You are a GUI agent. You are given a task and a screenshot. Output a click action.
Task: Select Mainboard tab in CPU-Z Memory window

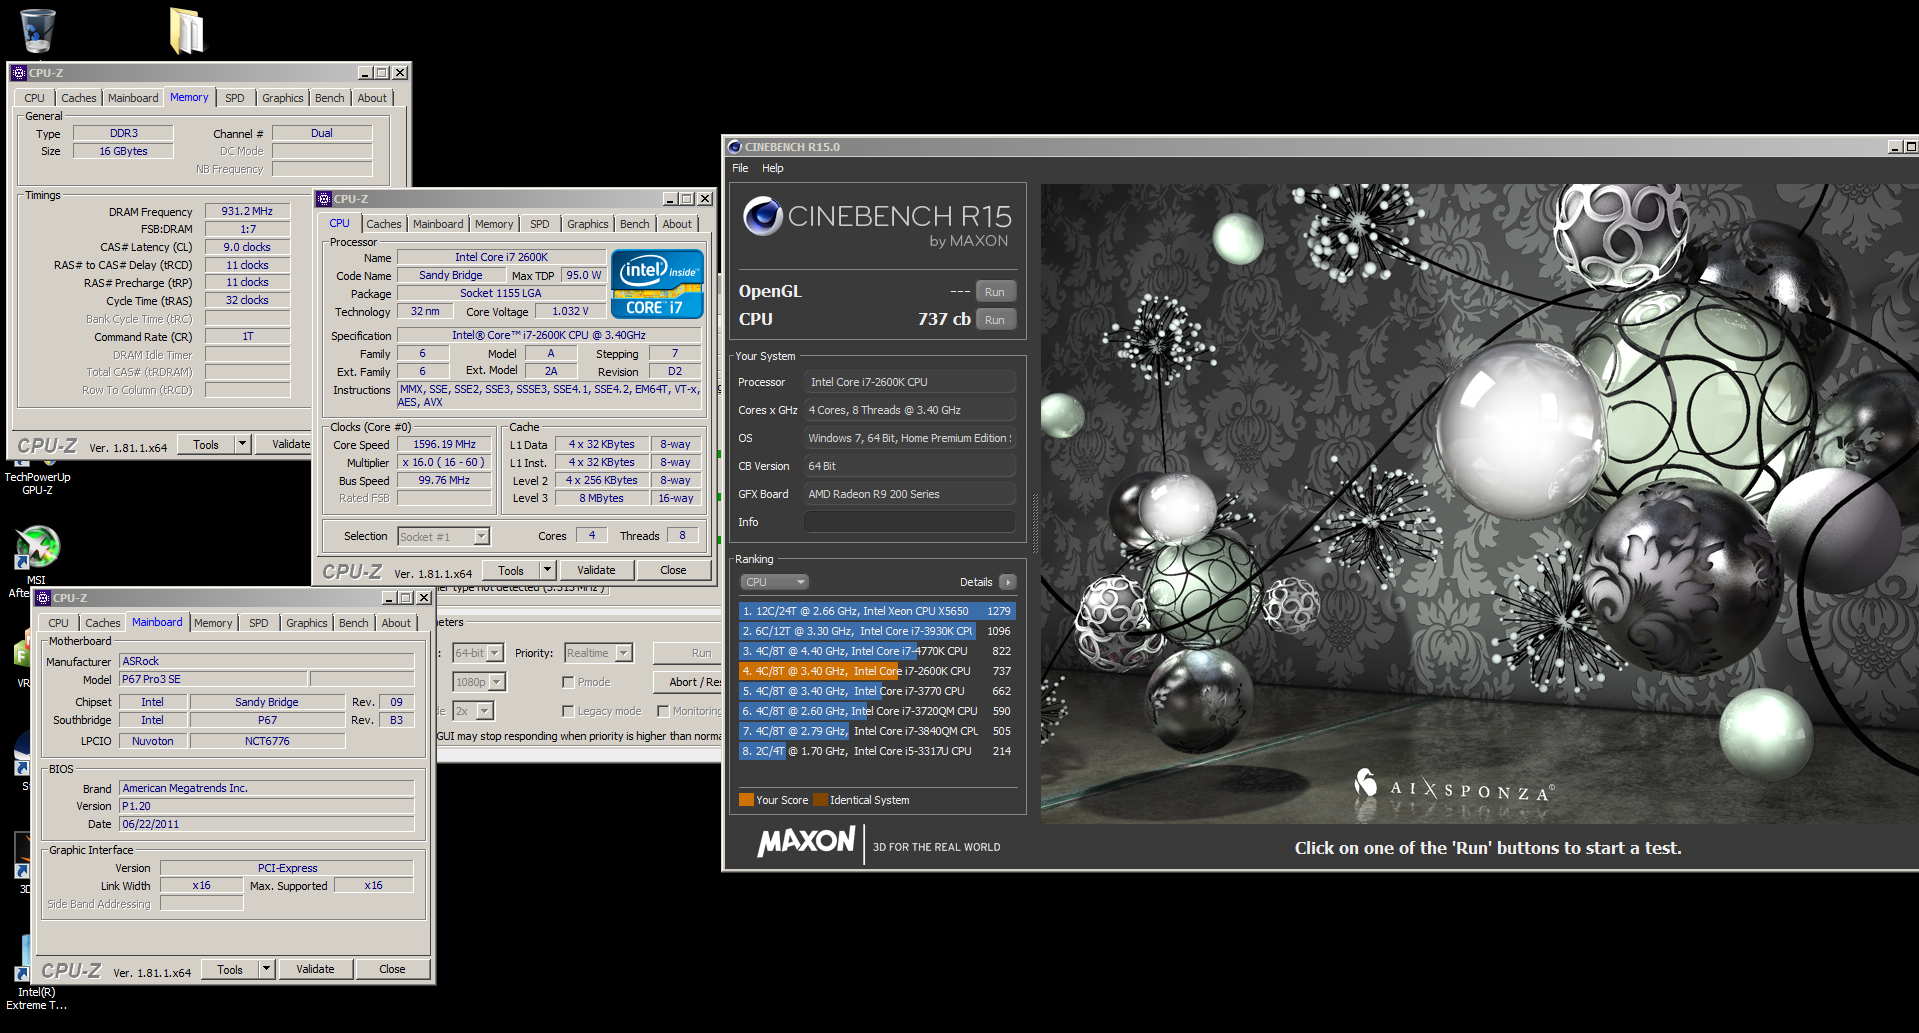pyautogui.click(x=133, y=98)
